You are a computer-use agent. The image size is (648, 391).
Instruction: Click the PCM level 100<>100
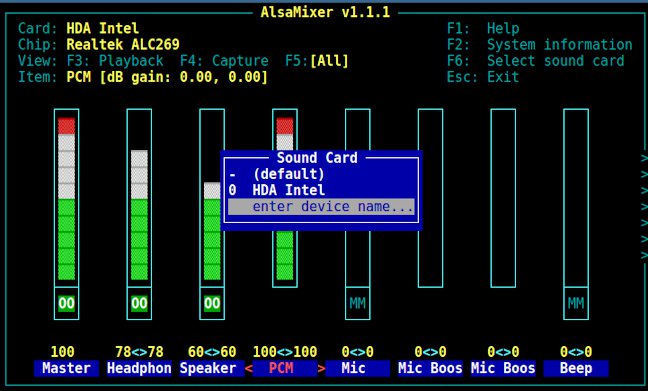coord(285,352)
